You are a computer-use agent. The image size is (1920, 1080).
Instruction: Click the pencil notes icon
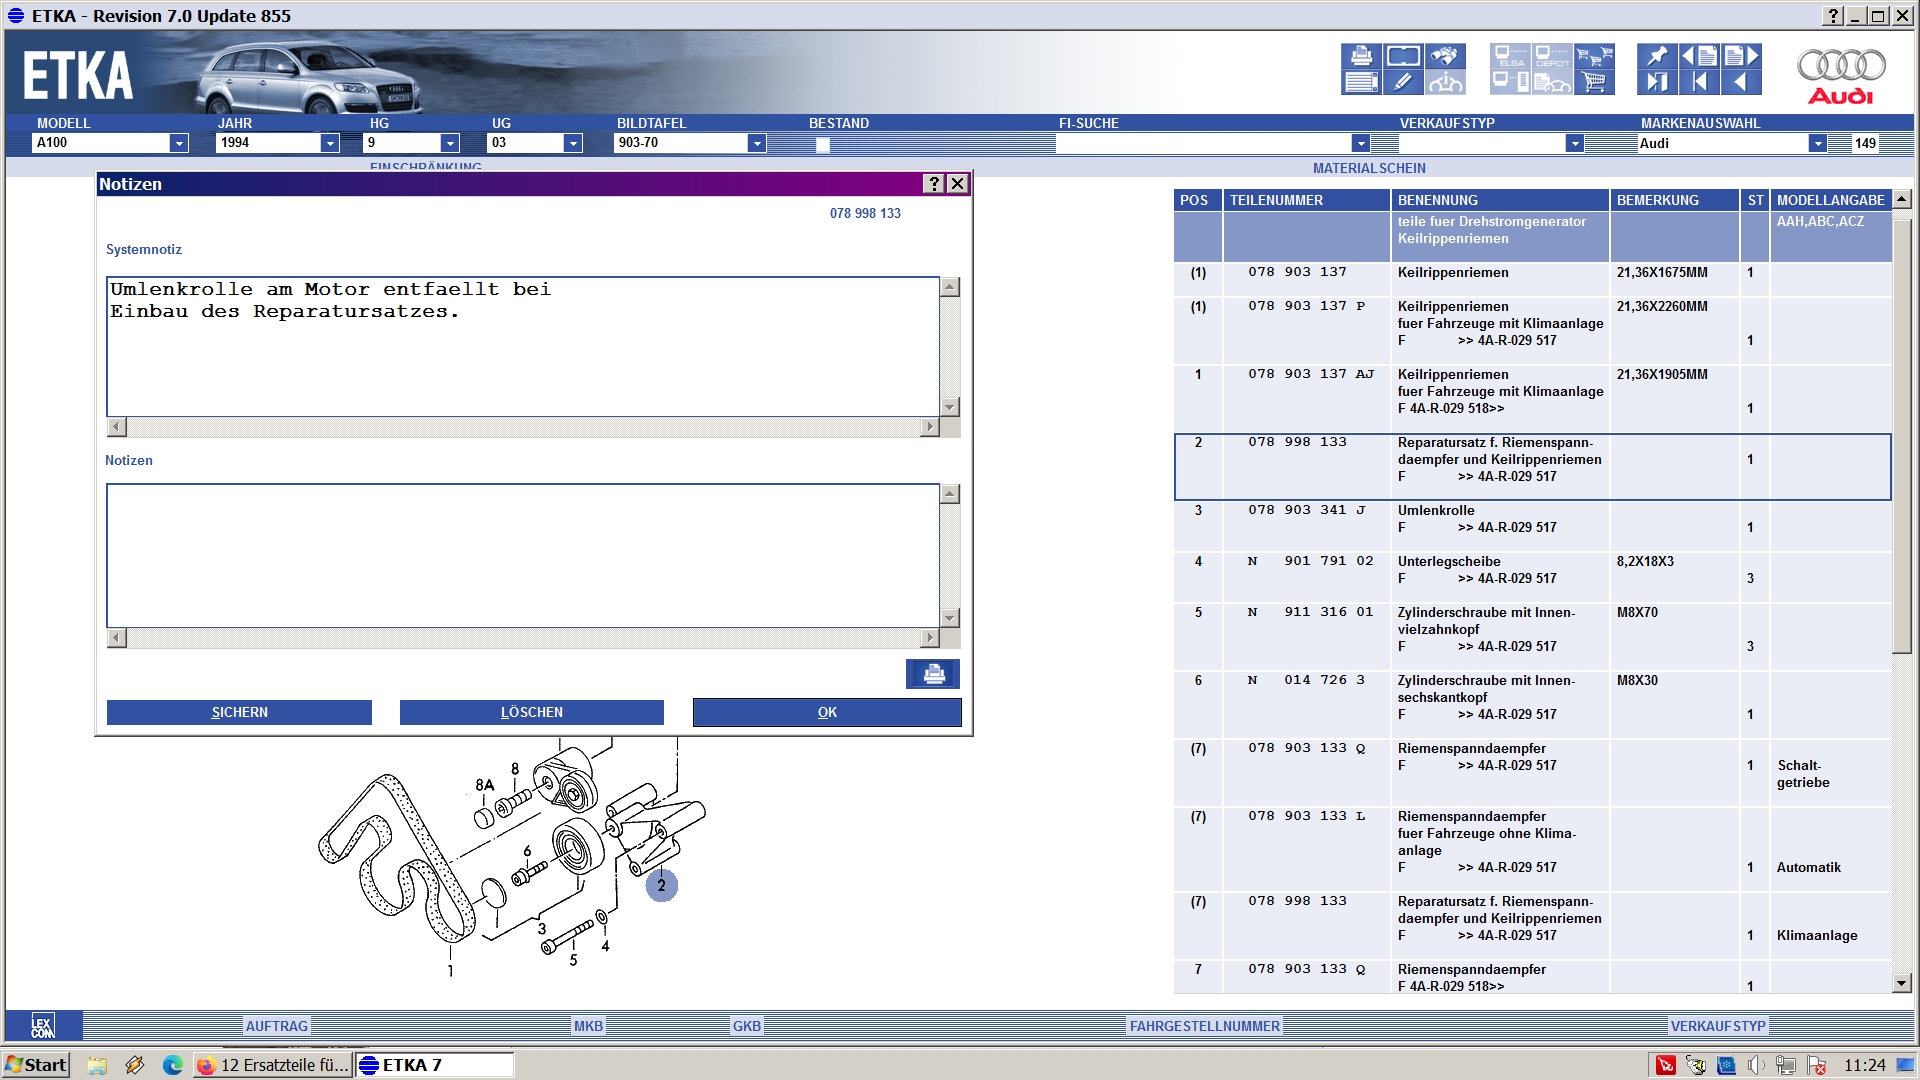click(1403, 82)
